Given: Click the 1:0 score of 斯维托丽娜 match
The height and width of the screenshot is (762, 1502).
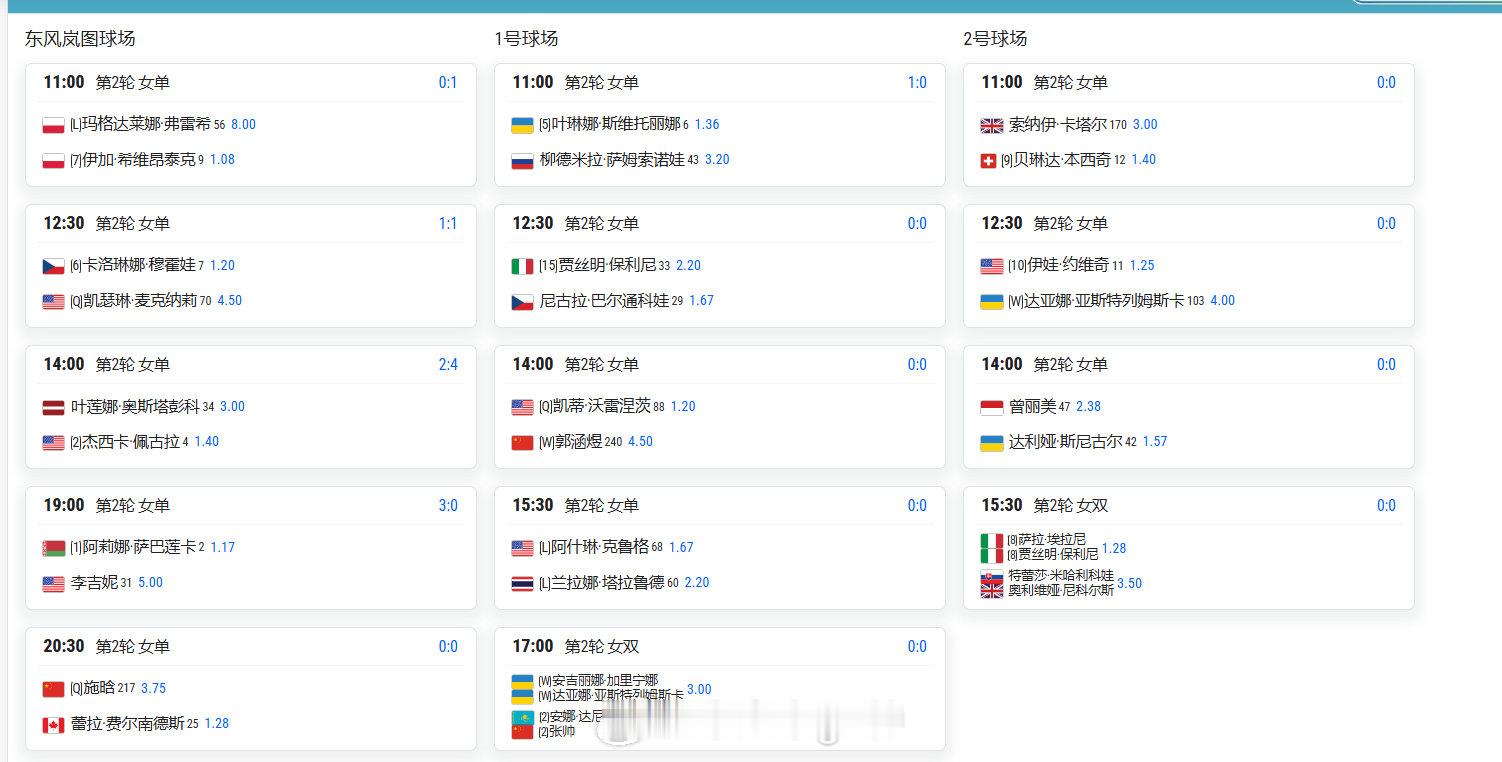Looking at the screenshot, I should pyautogui.click(x=917, y=83).
